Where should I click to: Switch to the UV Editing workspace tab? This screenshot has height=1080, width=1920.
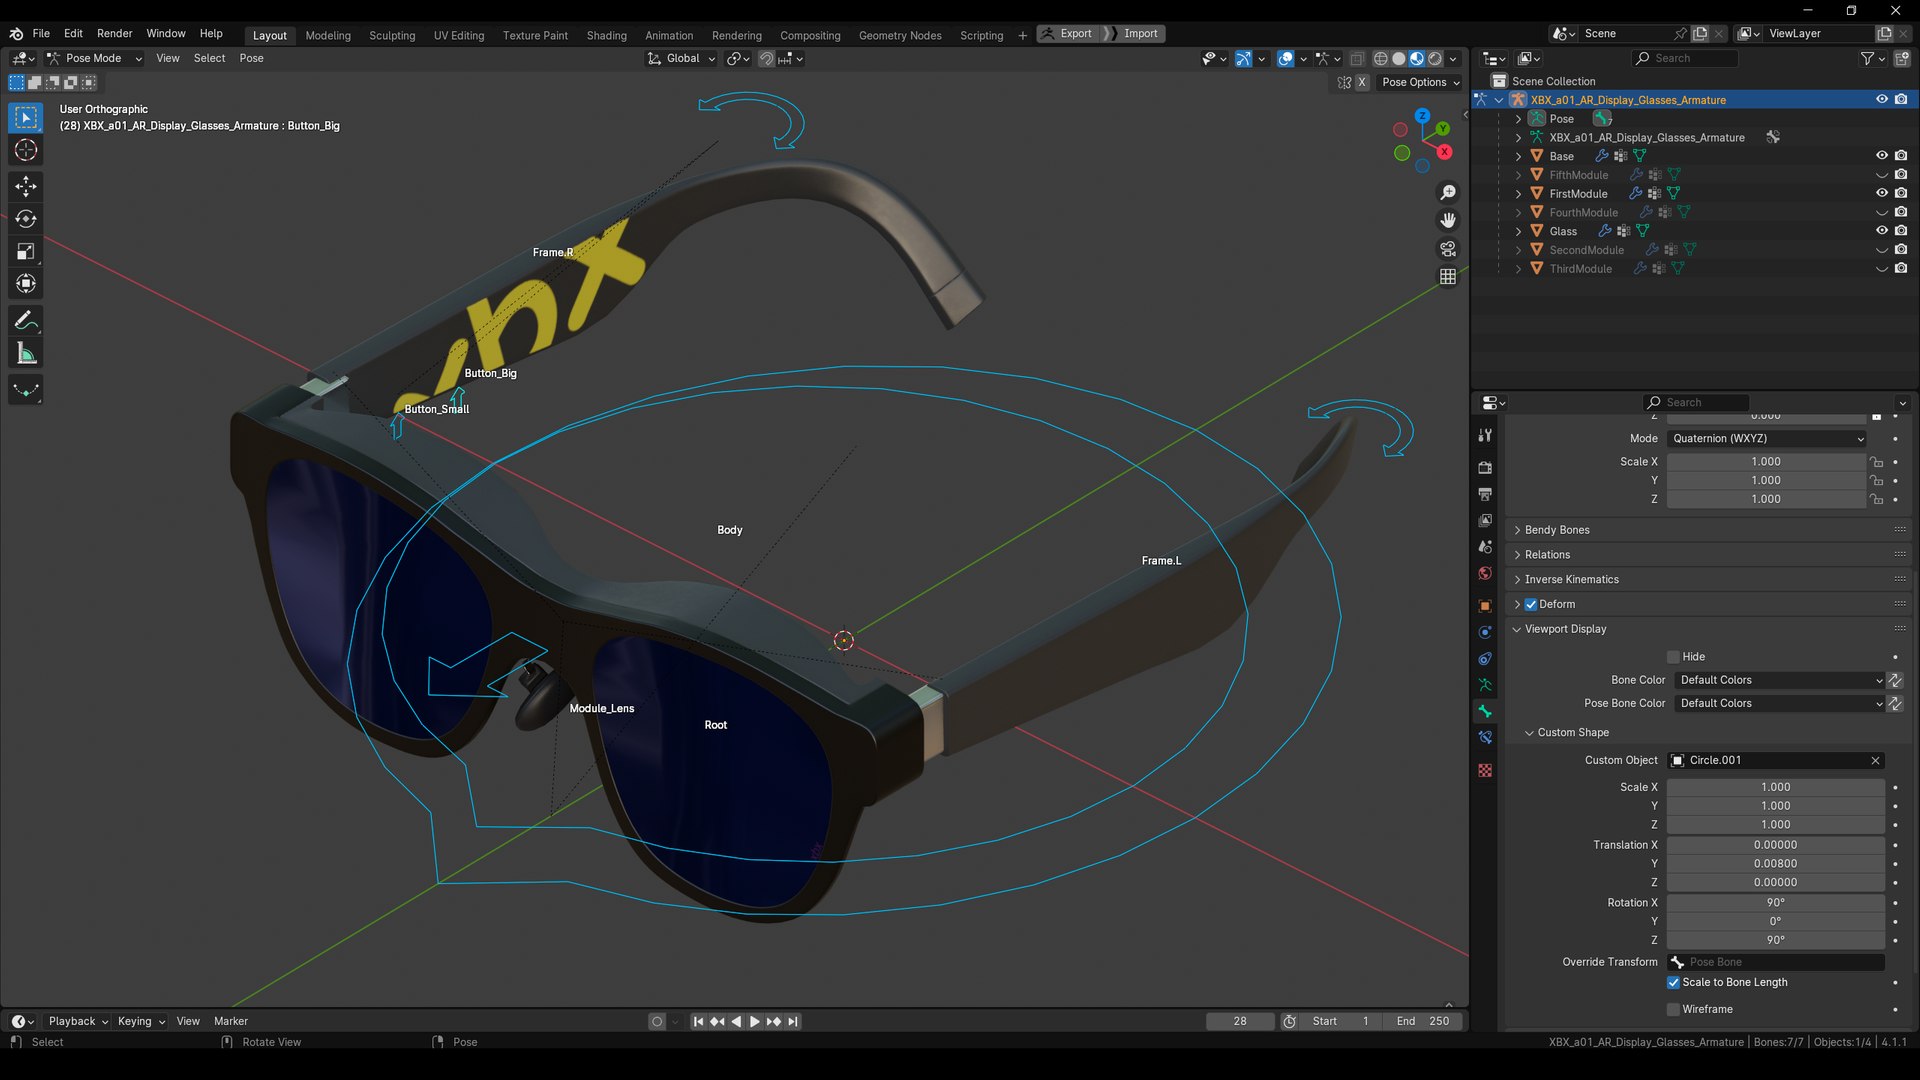[x=459, y=35]
